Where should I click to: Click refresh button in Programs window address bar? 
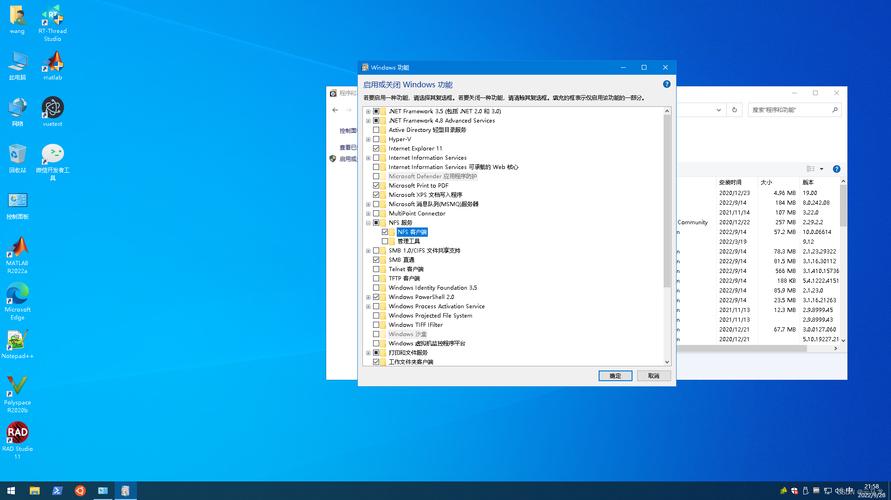[734, 110]
